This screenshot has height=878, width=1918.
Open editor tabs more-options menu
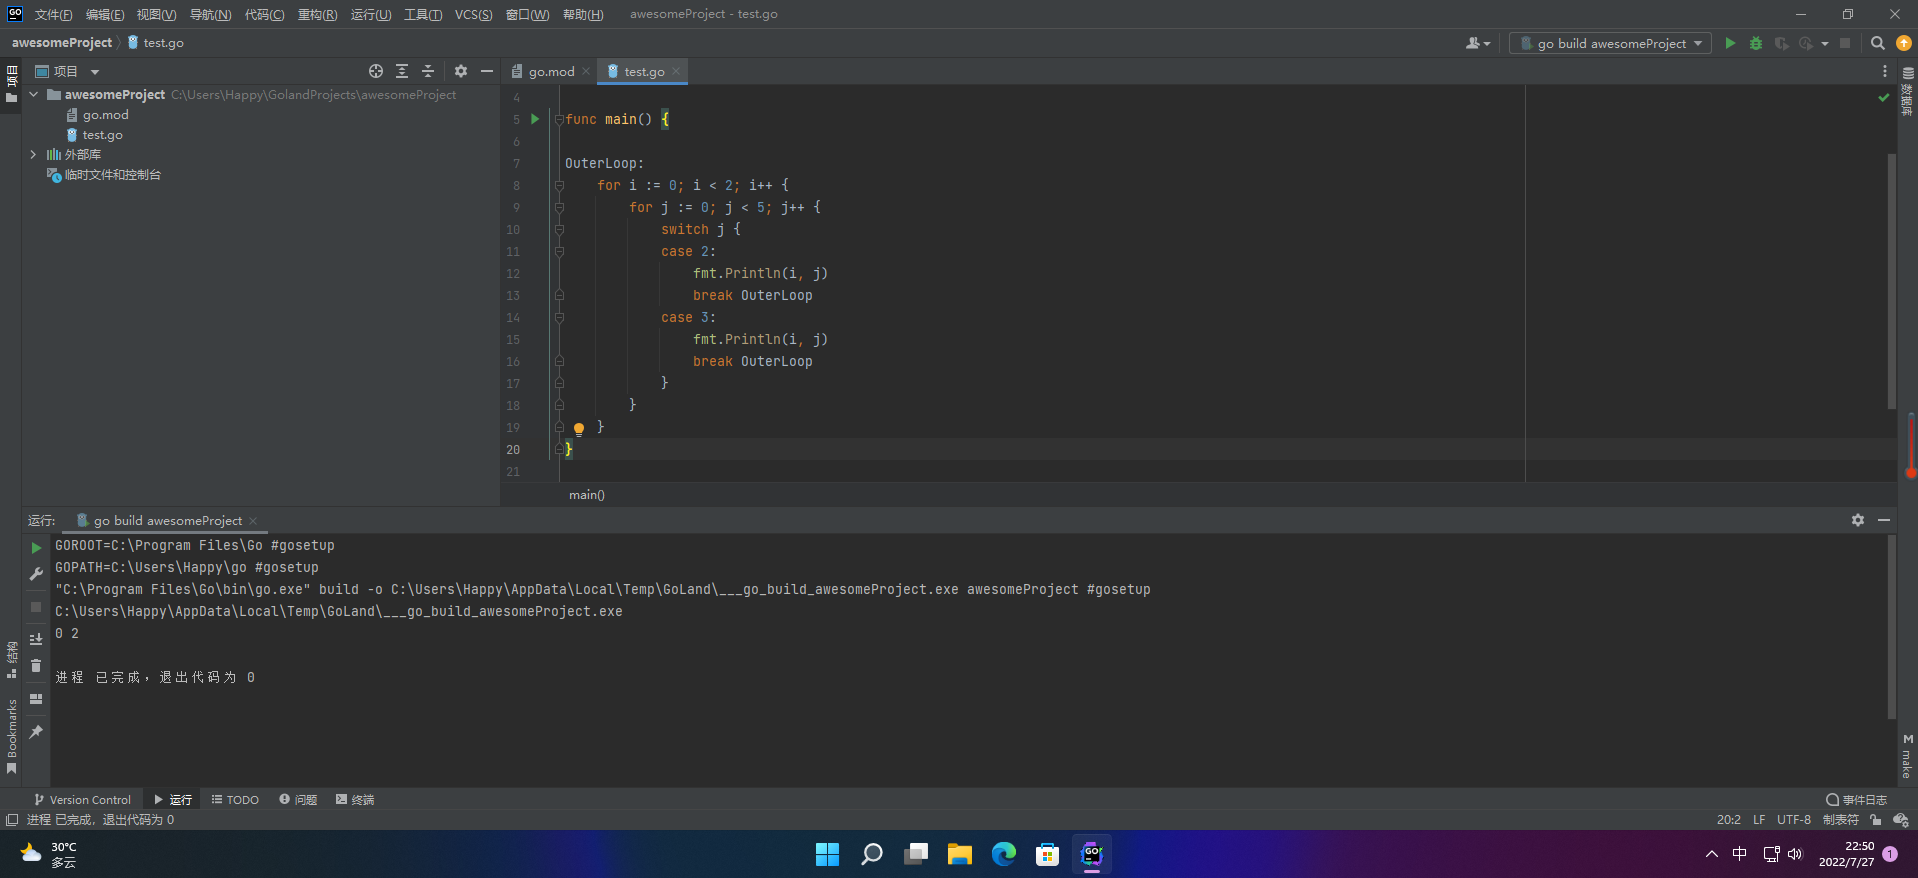1885,71
